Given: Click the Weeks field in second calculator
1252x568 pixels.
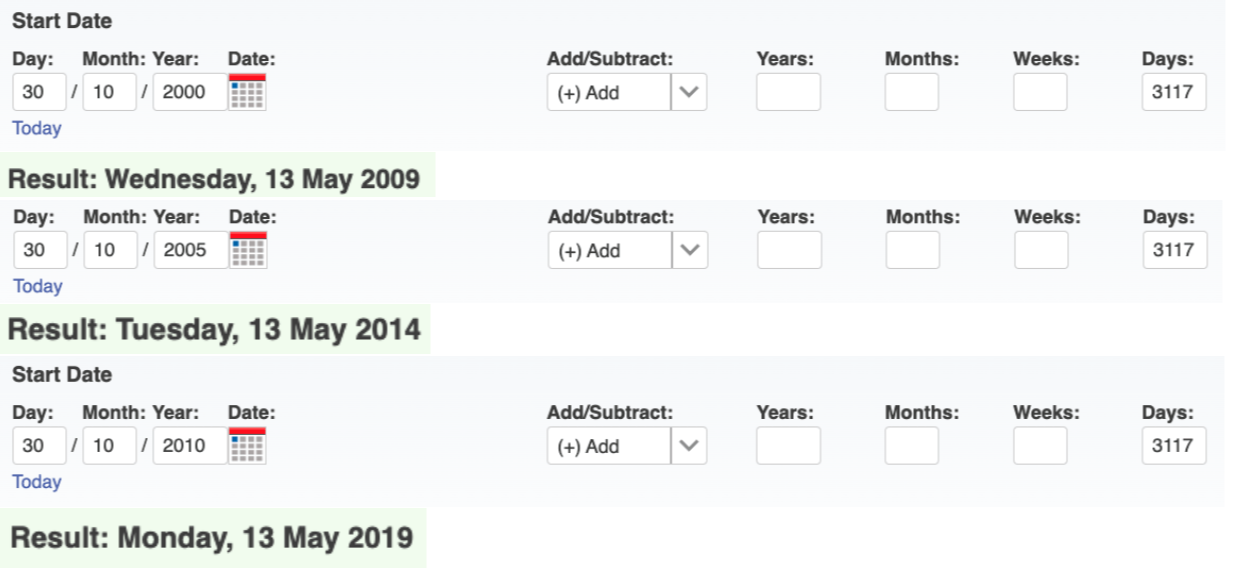Looking at the screenshot, I should [x=1041, y=250].
